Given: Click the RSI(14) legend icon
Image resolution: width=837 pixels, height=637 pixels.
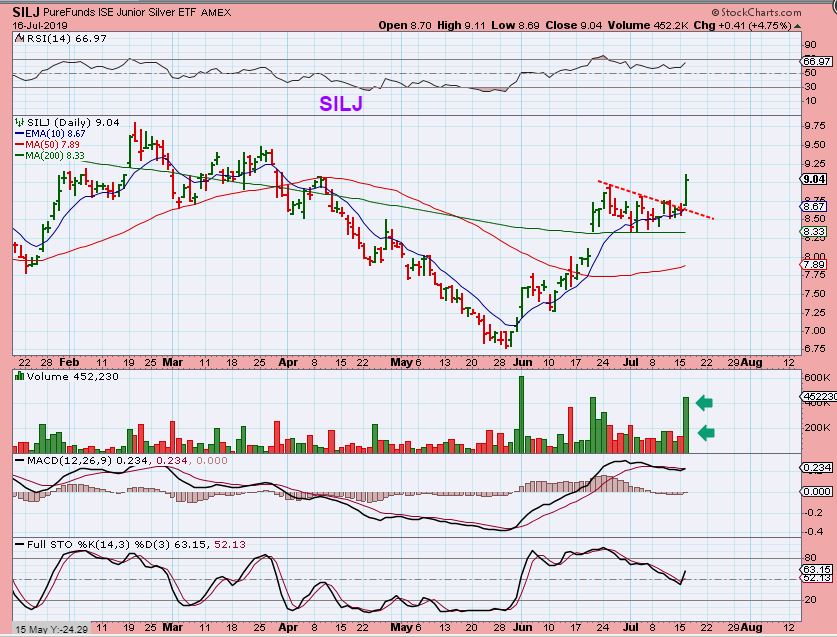Looking at the screenshot, I should pyautogui.click(x=20, y=38).
